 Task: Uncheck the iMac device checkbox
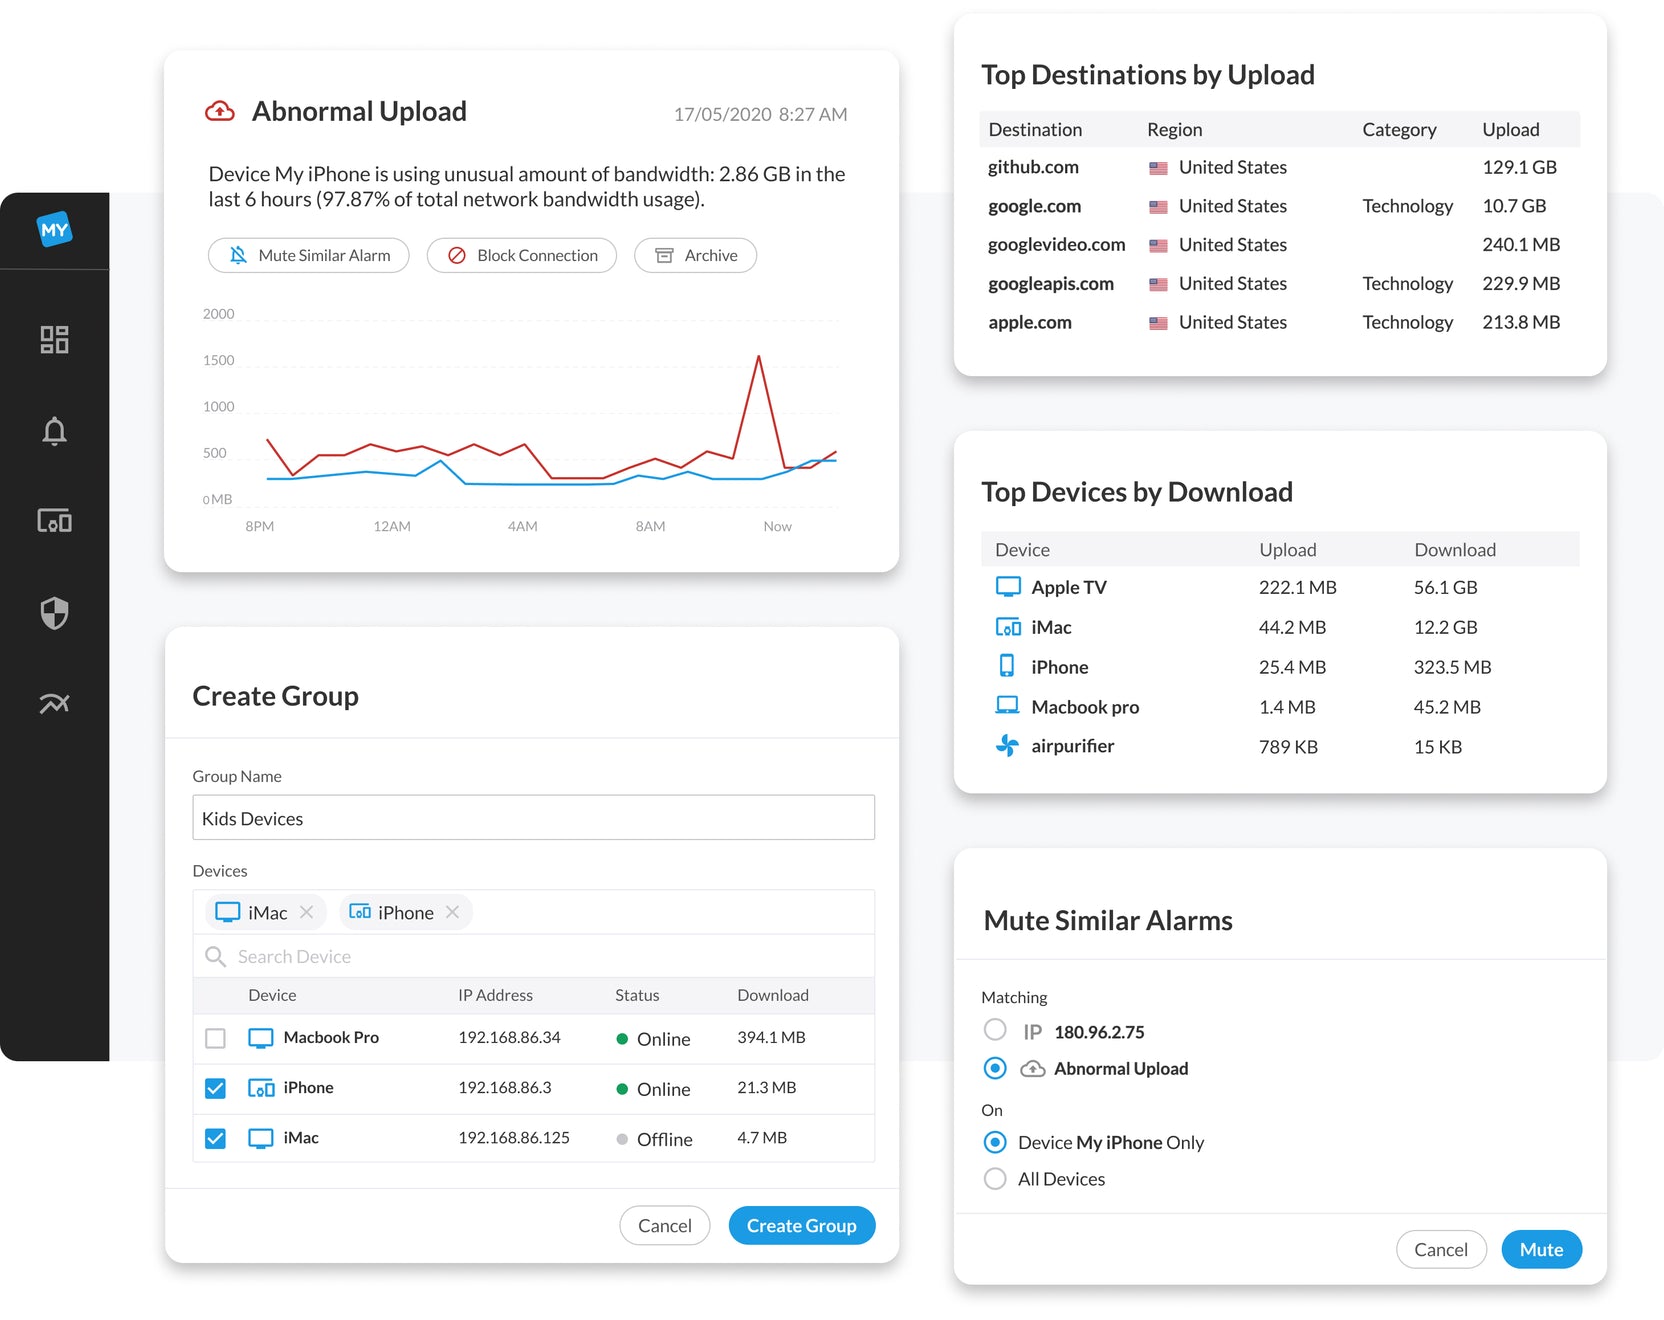point(215,1138)
